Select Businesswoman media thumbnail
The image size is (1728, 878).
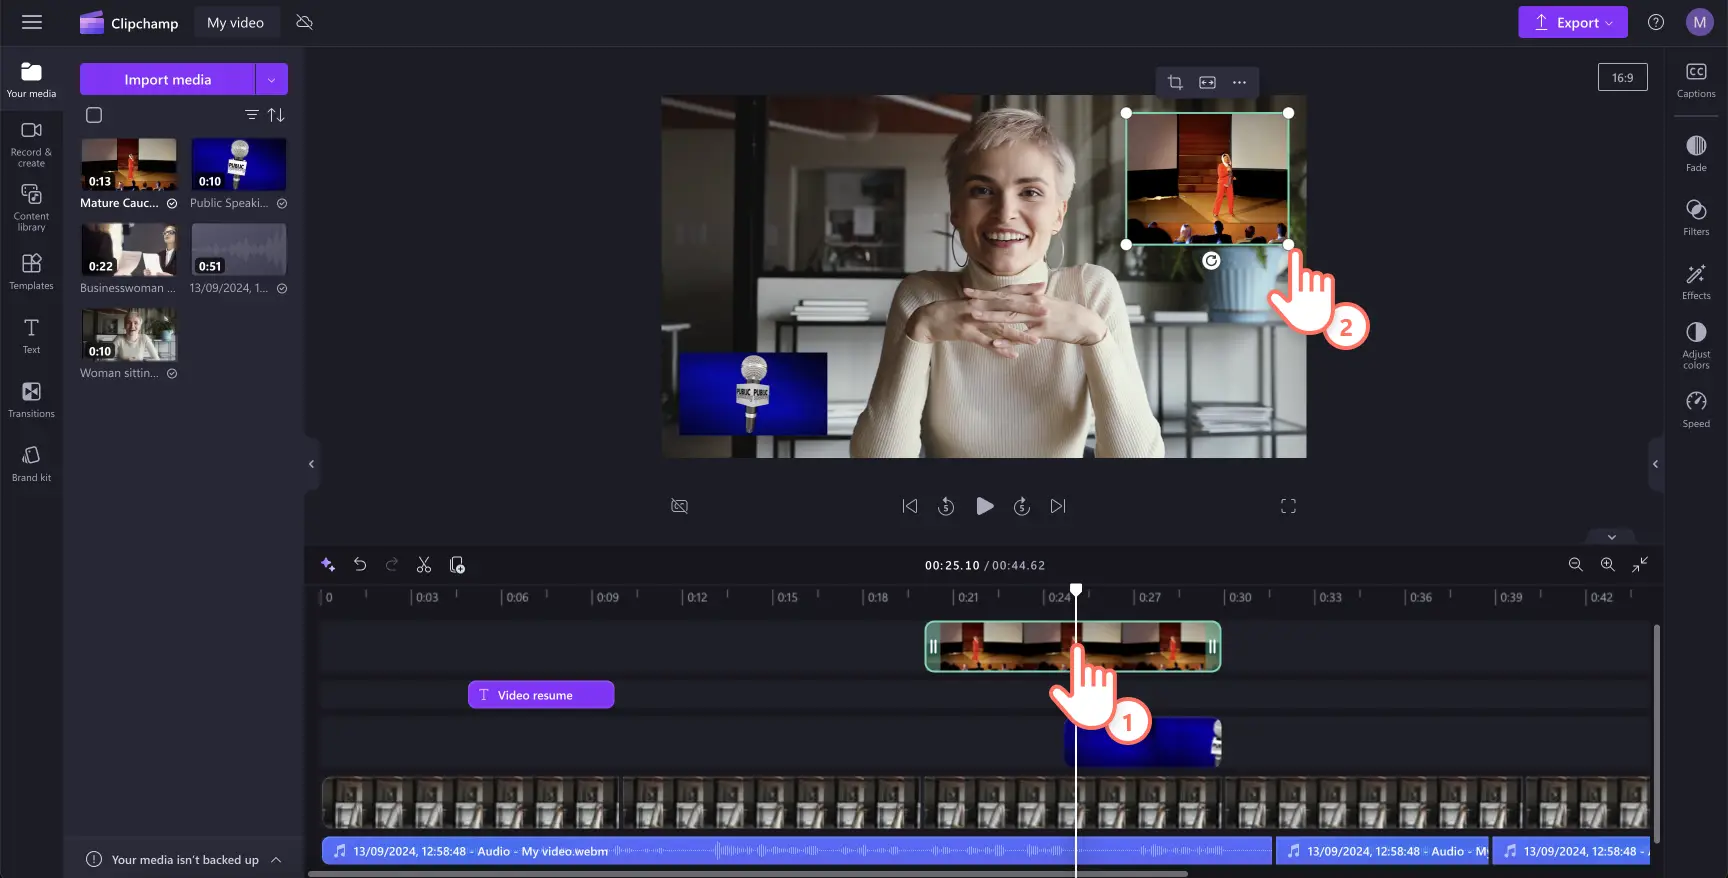tap(129, 249)
